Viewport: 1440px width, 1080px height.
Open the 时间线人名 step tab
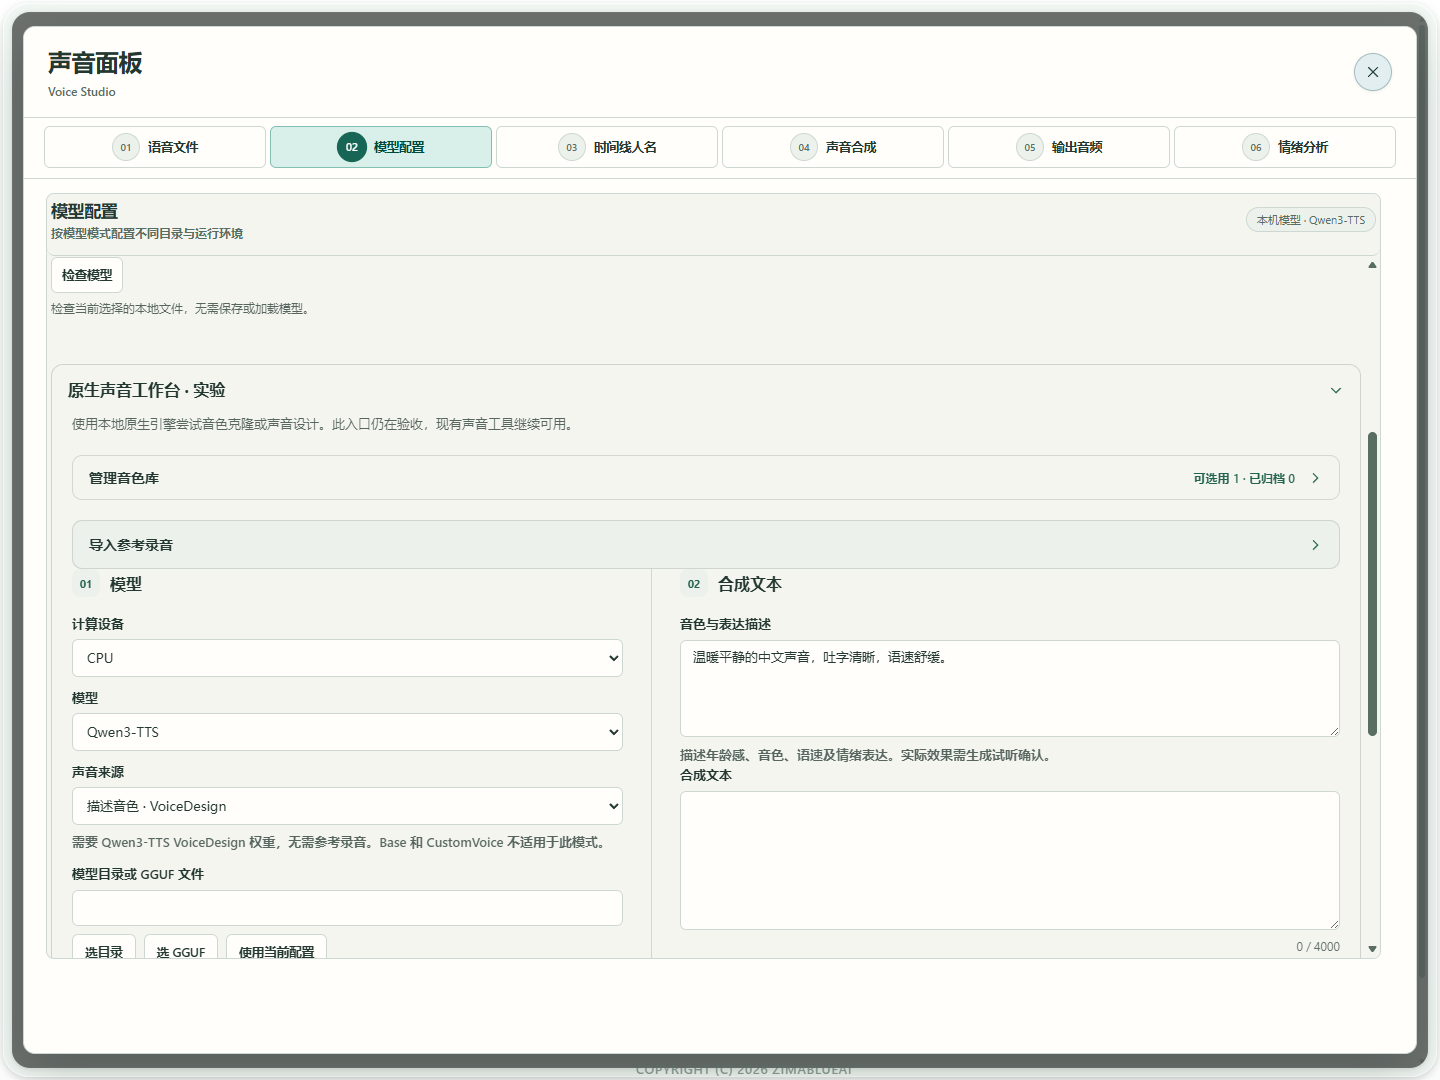click(x=607, y=147)
